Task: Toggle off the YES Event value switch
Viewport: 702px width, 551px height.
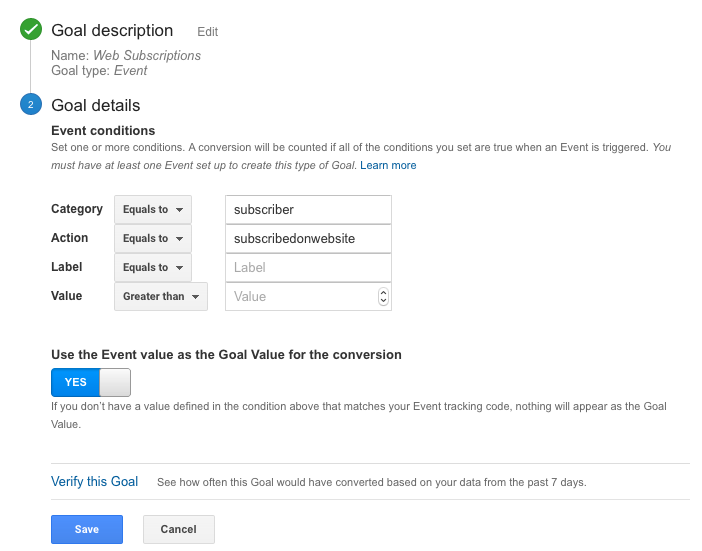Action: click(x=91, y=382)
